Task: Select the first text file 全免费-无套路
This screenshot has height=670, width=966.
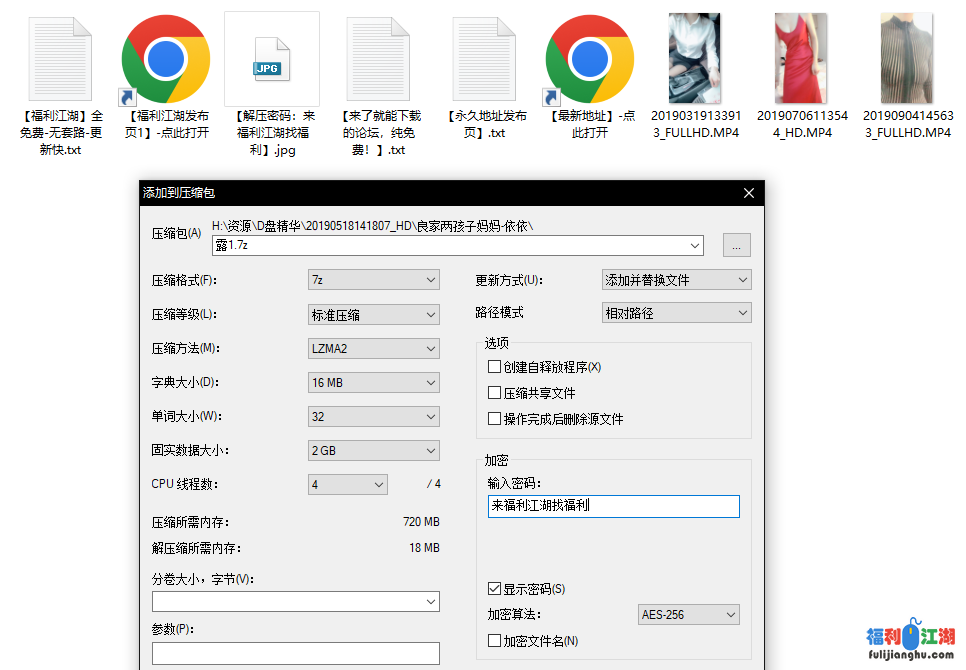Action: 59,60
